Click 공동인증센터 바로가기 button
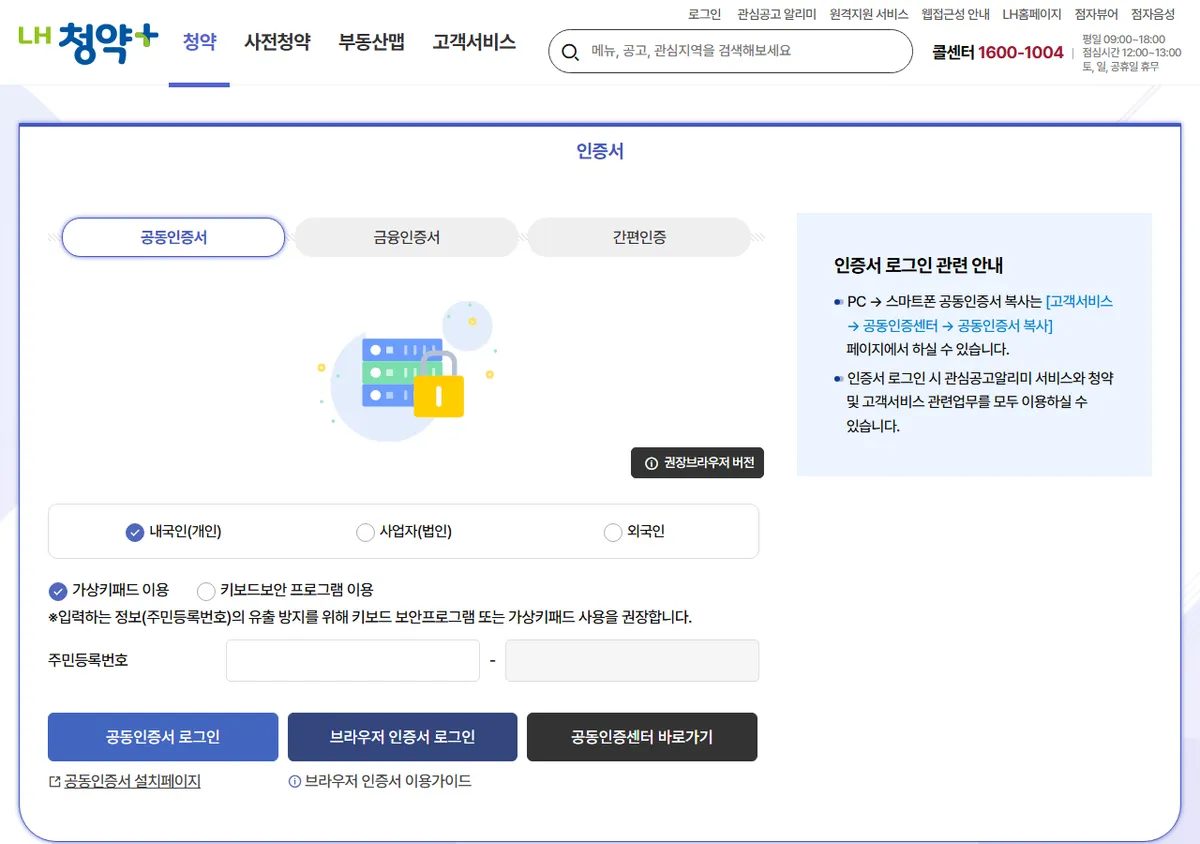 (642, 737)
